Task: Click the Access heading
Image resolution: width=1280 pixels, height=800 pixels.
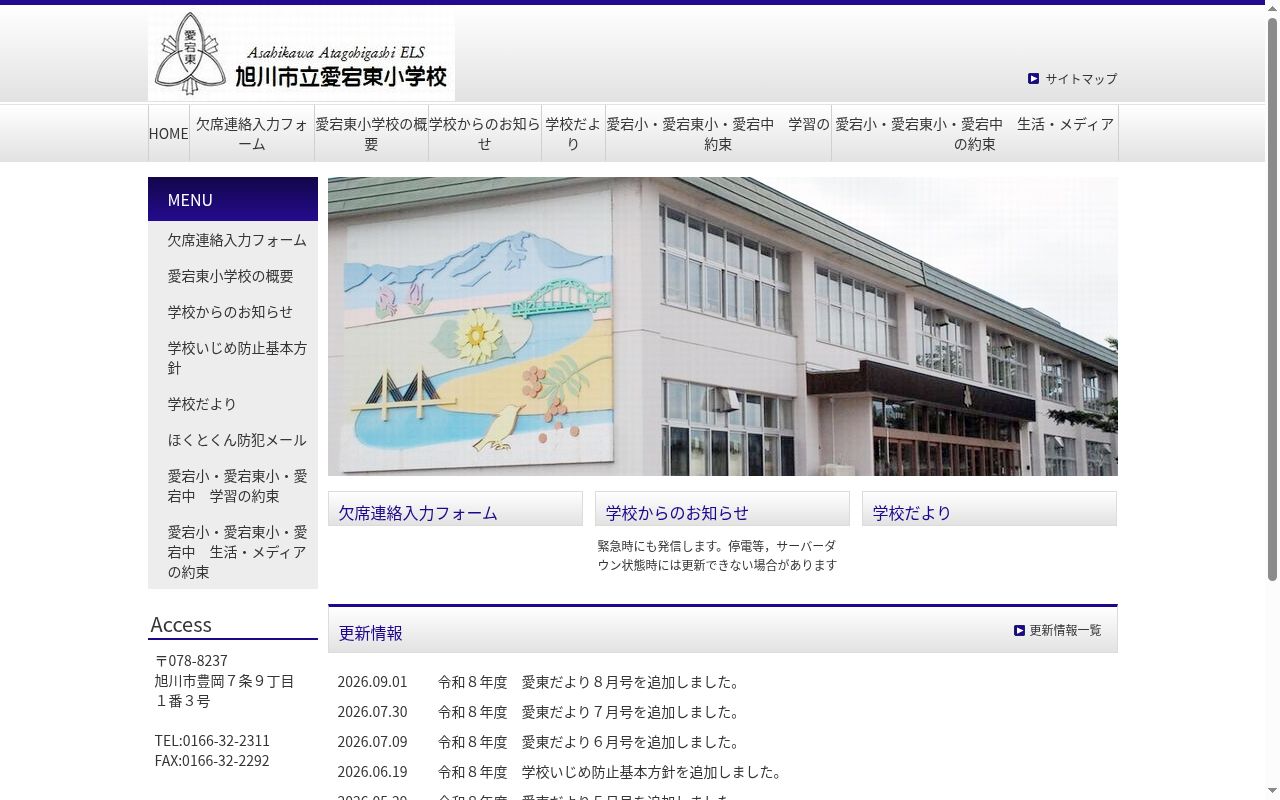Action: (x=181, y=624)
